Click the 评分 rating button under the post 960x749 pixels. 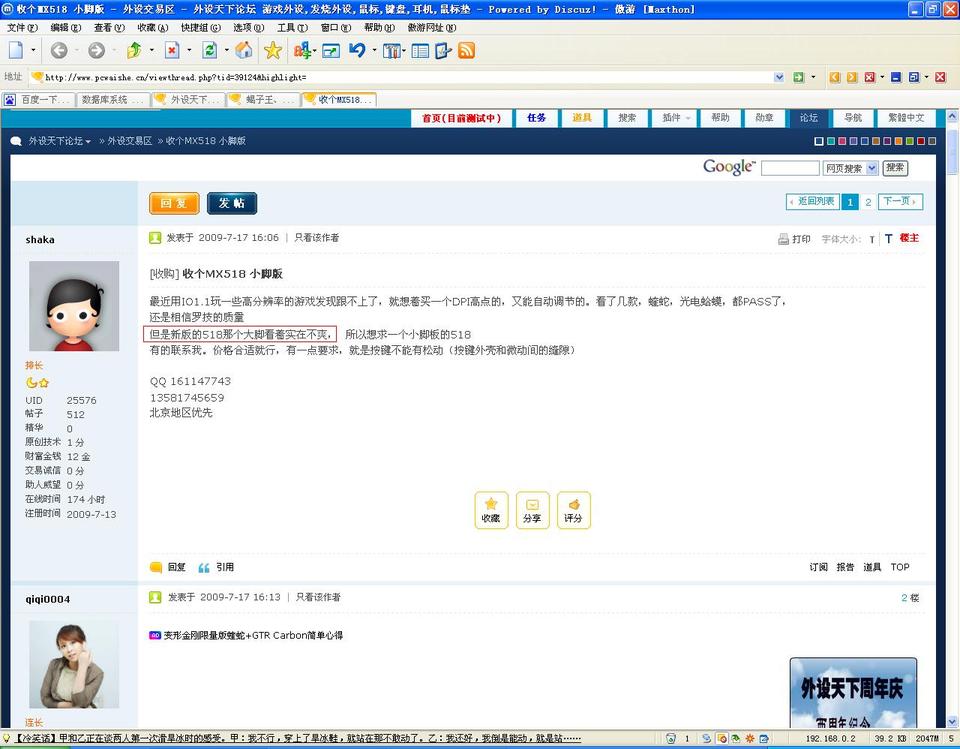573,510
